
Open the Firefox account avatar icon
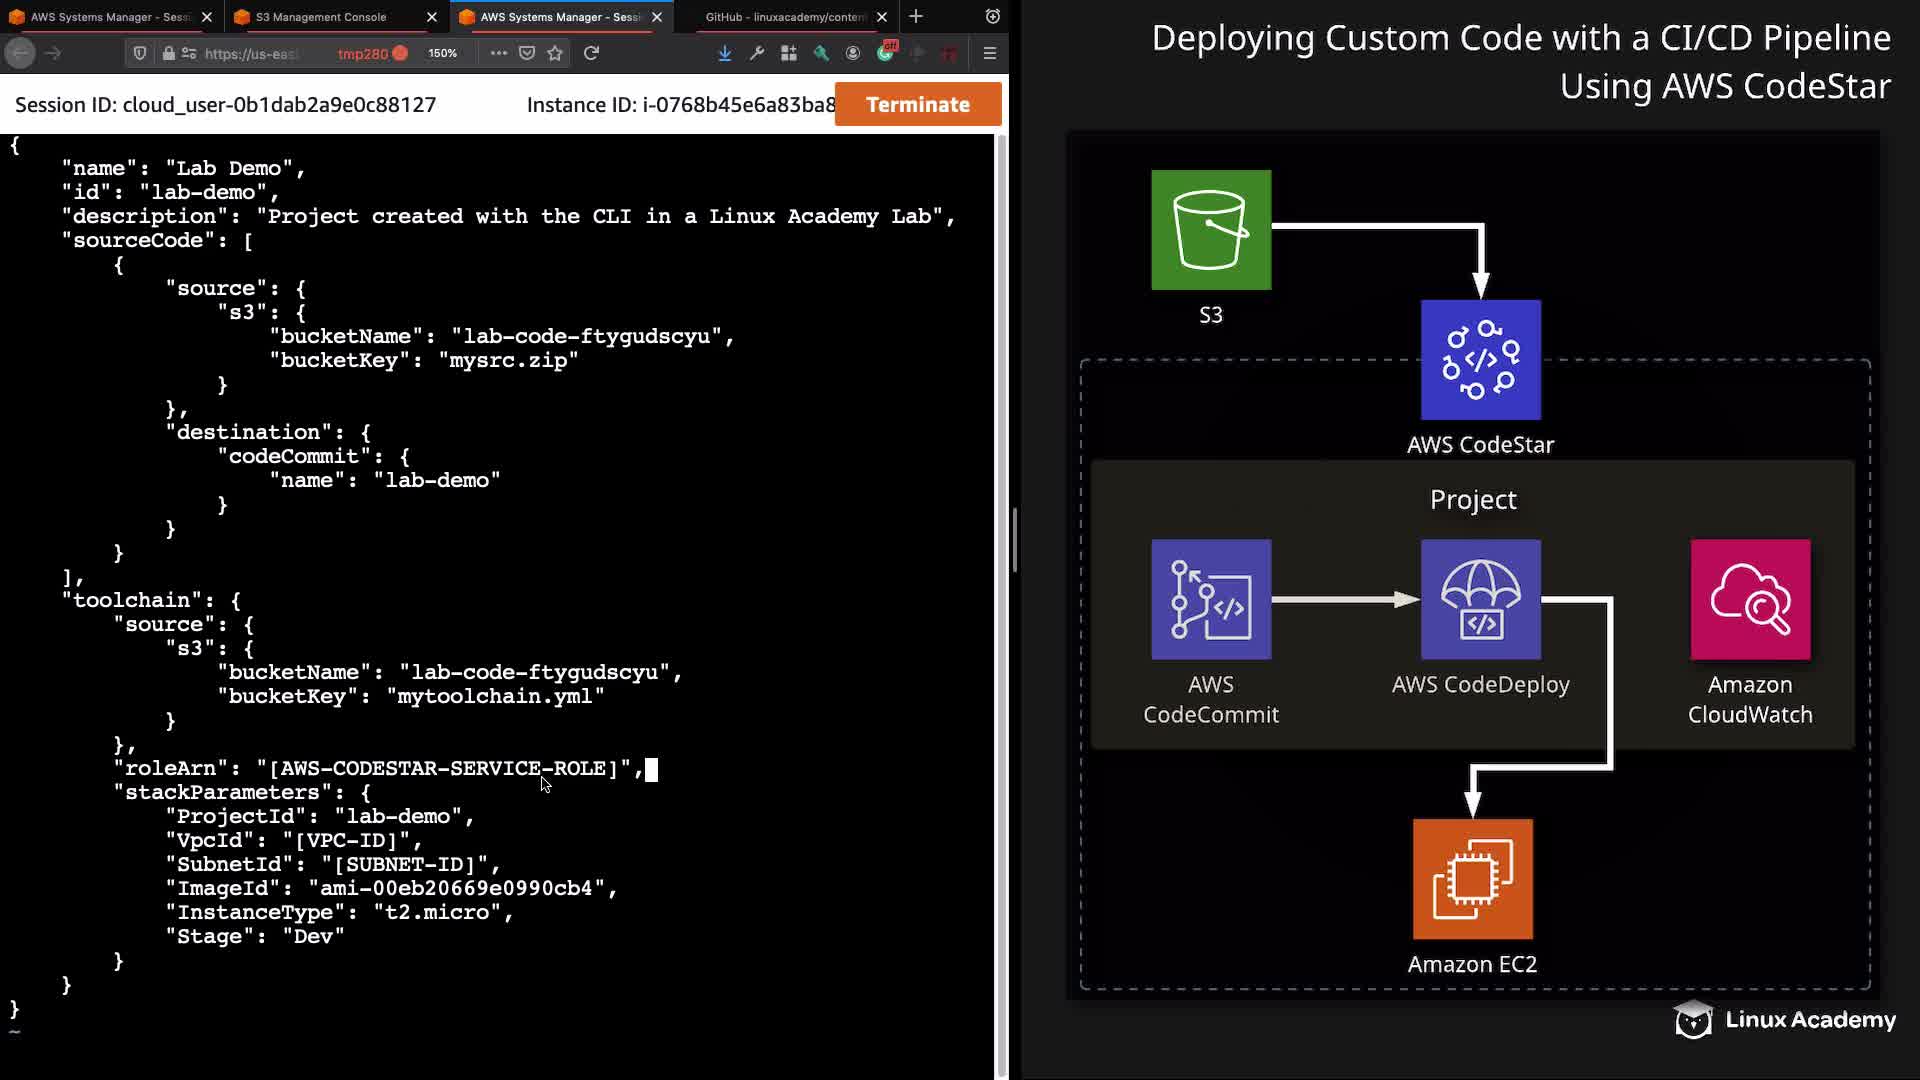tap(853, 53)
